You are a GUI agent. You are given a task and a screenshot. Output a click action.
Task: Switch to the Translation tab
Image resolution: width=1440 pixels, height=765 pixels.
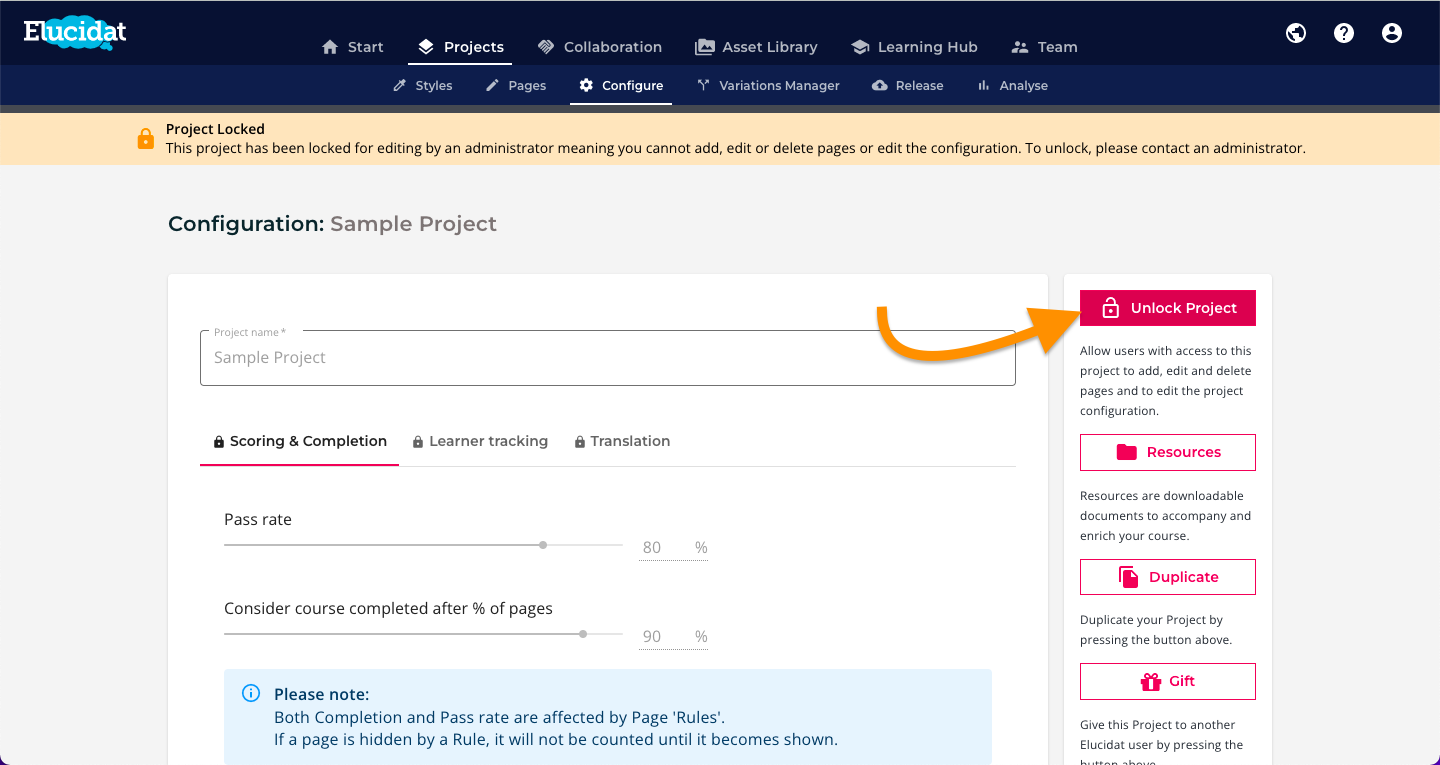point(622,441)
